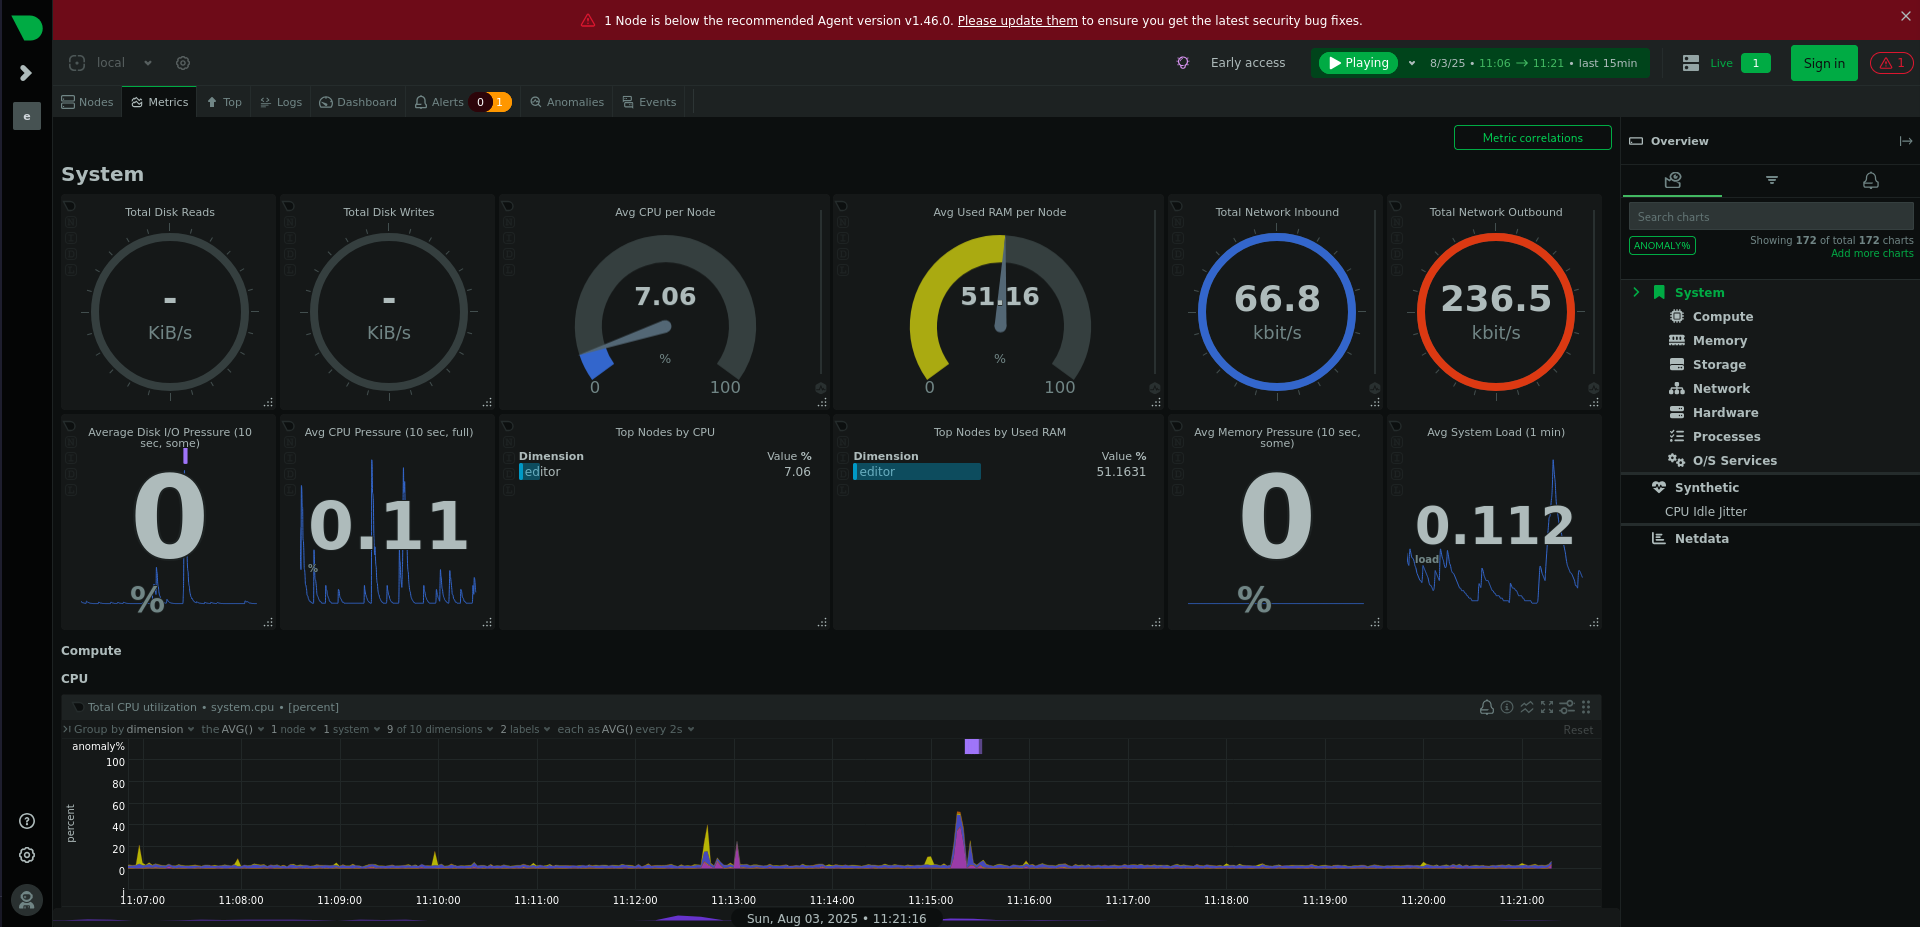Open the settings gear next to the local node selector
1920x927 pixels.
pos(183,62)
